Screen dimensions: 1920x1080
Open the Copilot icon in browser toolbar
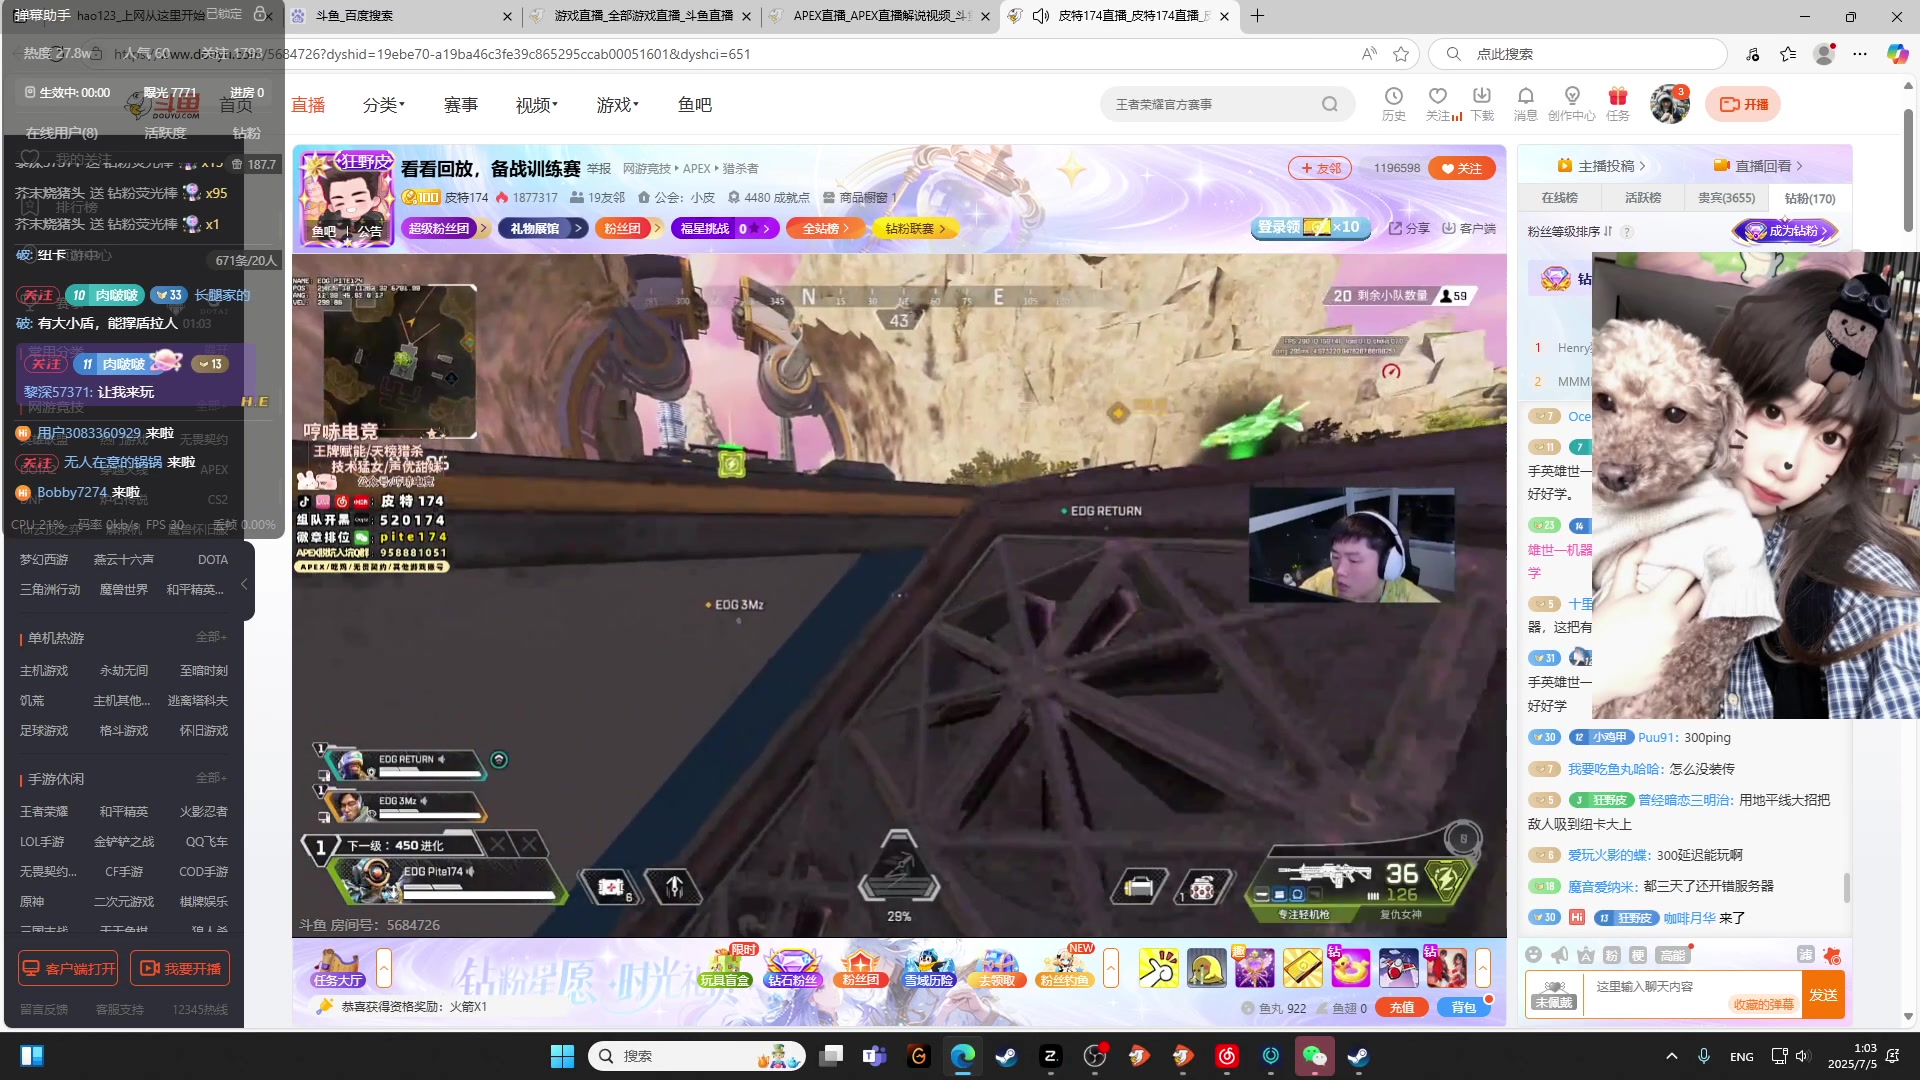(x=1897, y=54)
